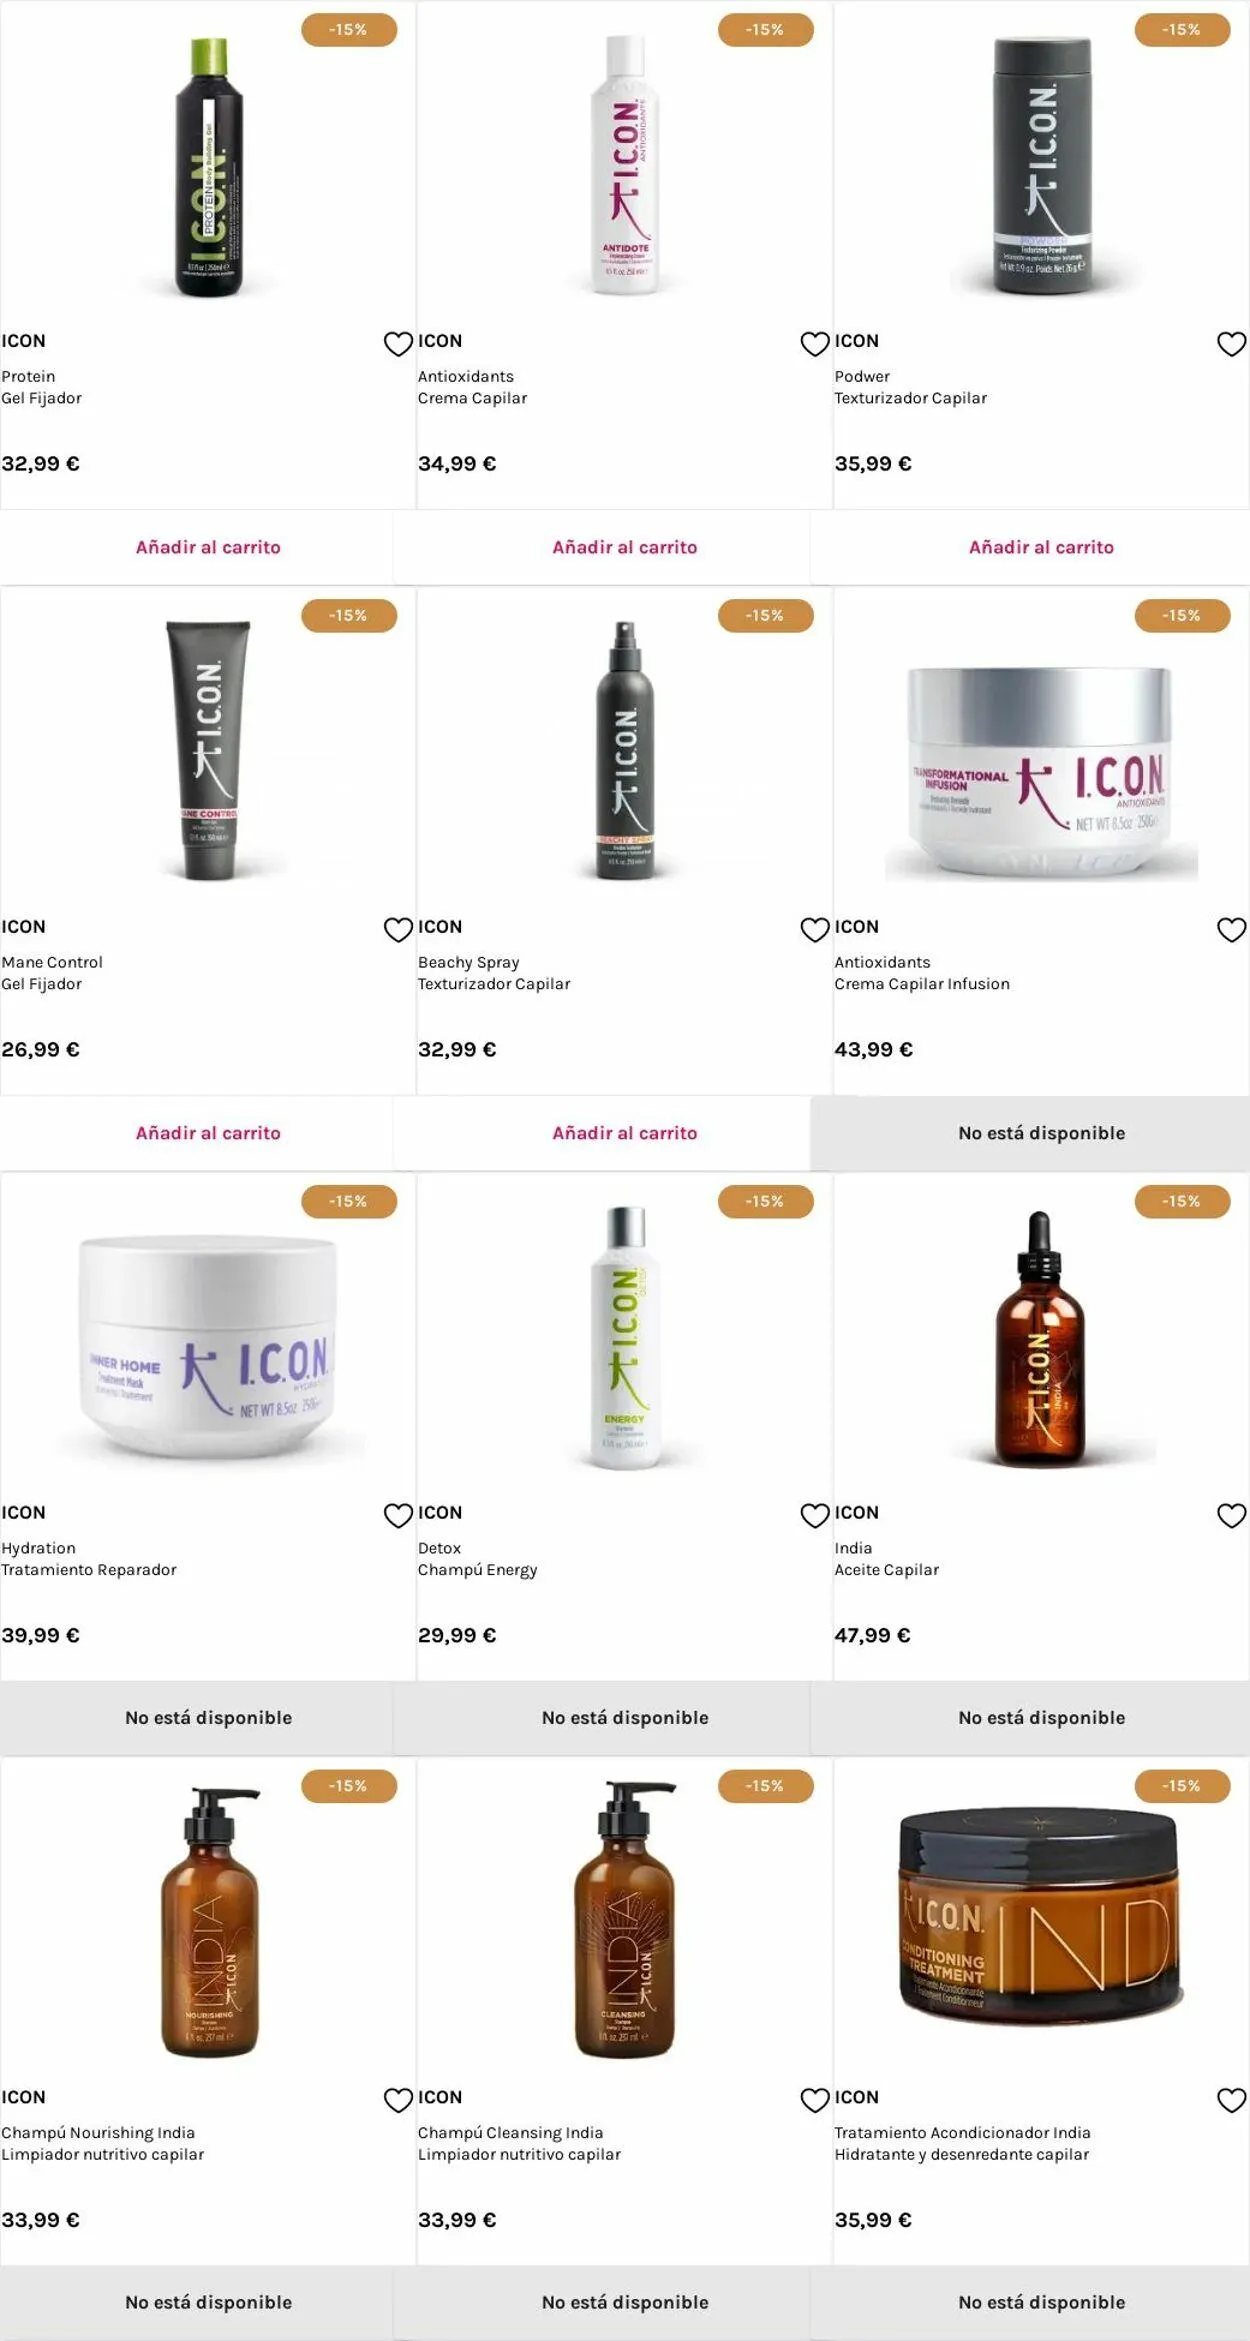
Task: Click the -15% badge on Detox Champú
Action: (x=765, y=1201)
